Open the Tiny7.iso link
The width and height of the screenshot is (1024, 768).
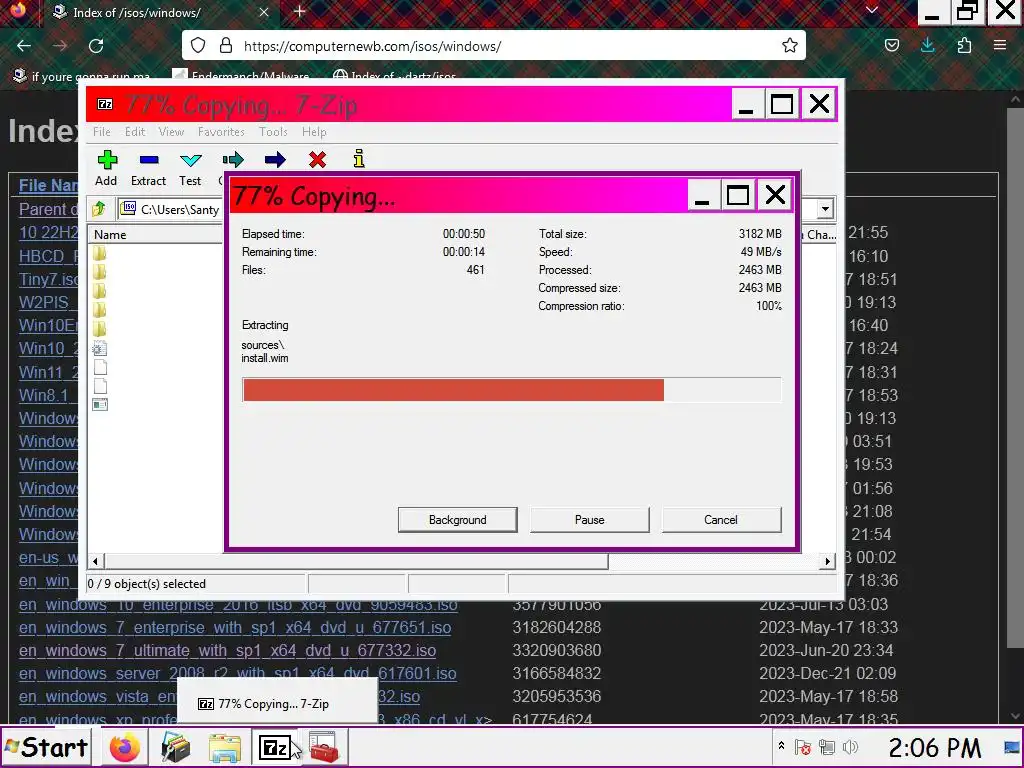click(x=49, y=280)
